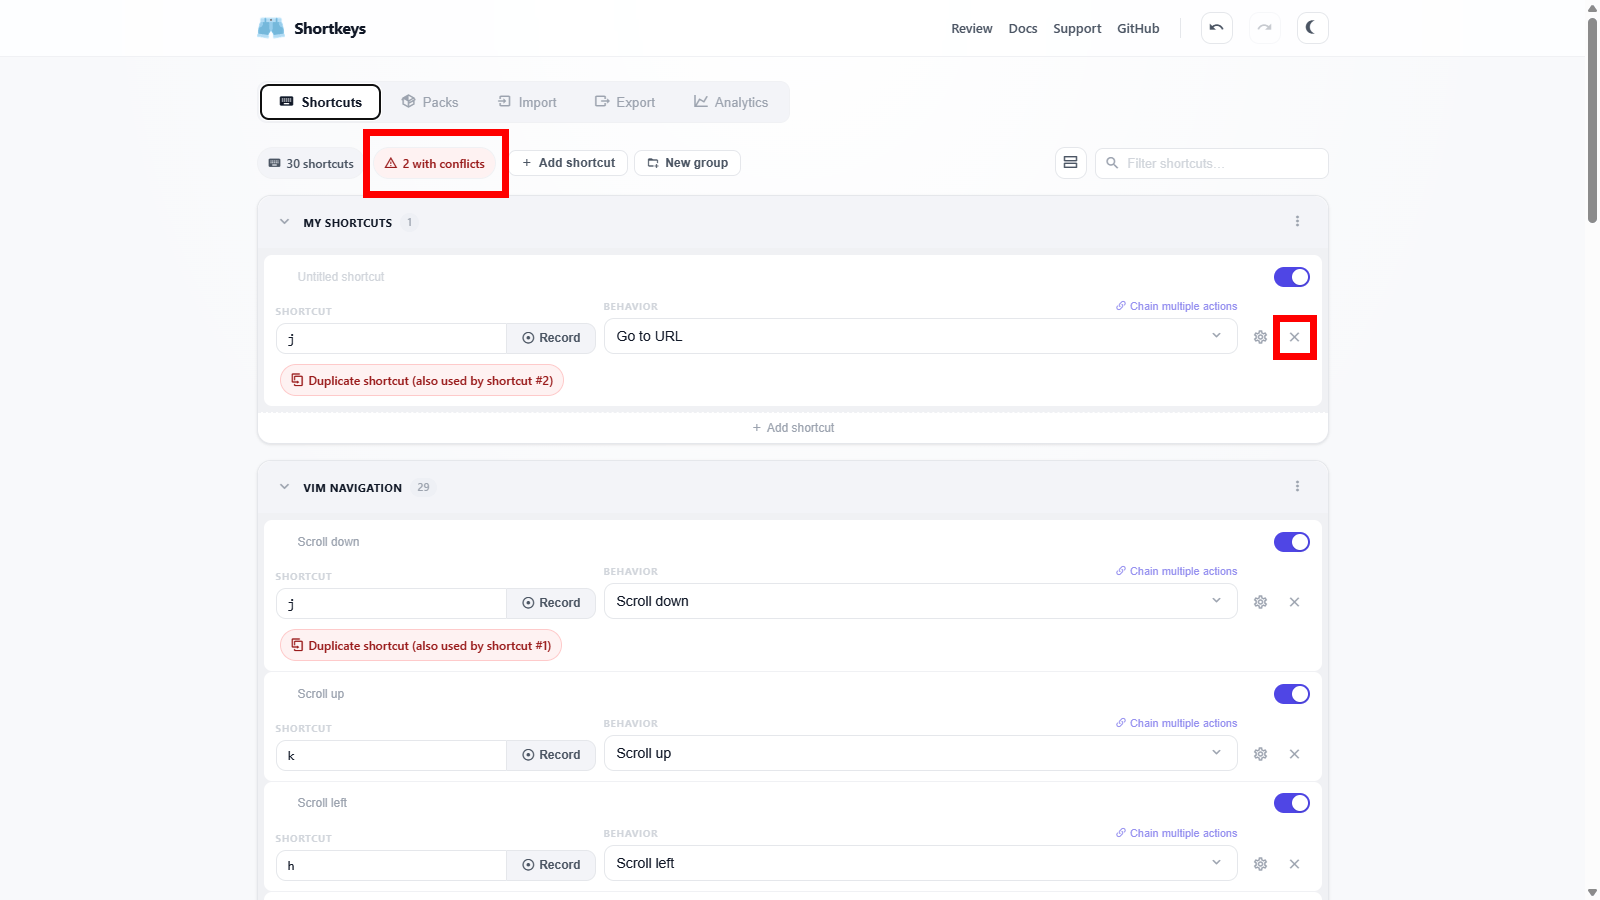Delete the Scroll down shortcut
The height and width of the screenshot is (900, 1600).
coord(1294,602)
